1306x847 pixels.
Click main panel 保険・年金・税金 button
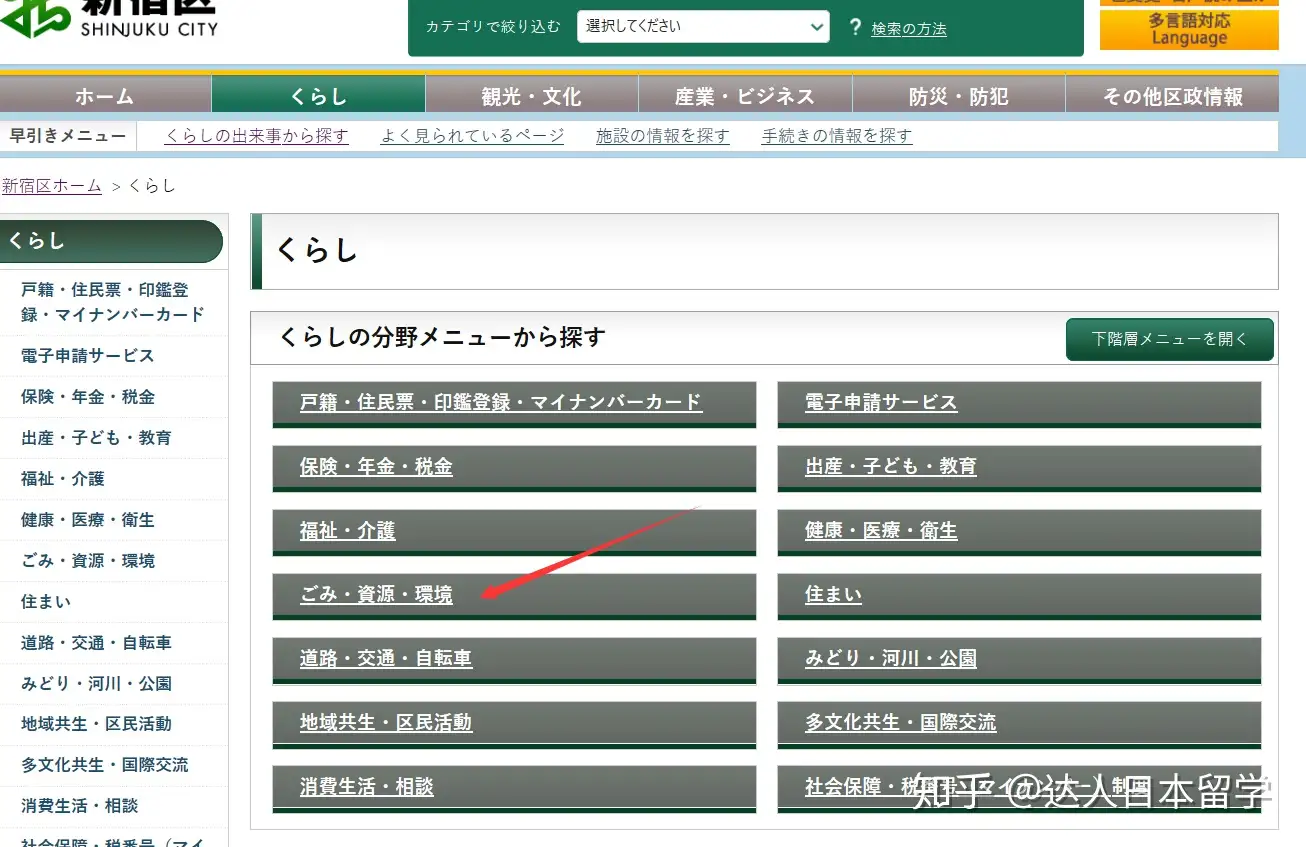pyautogui.click(x=514, y=469)
